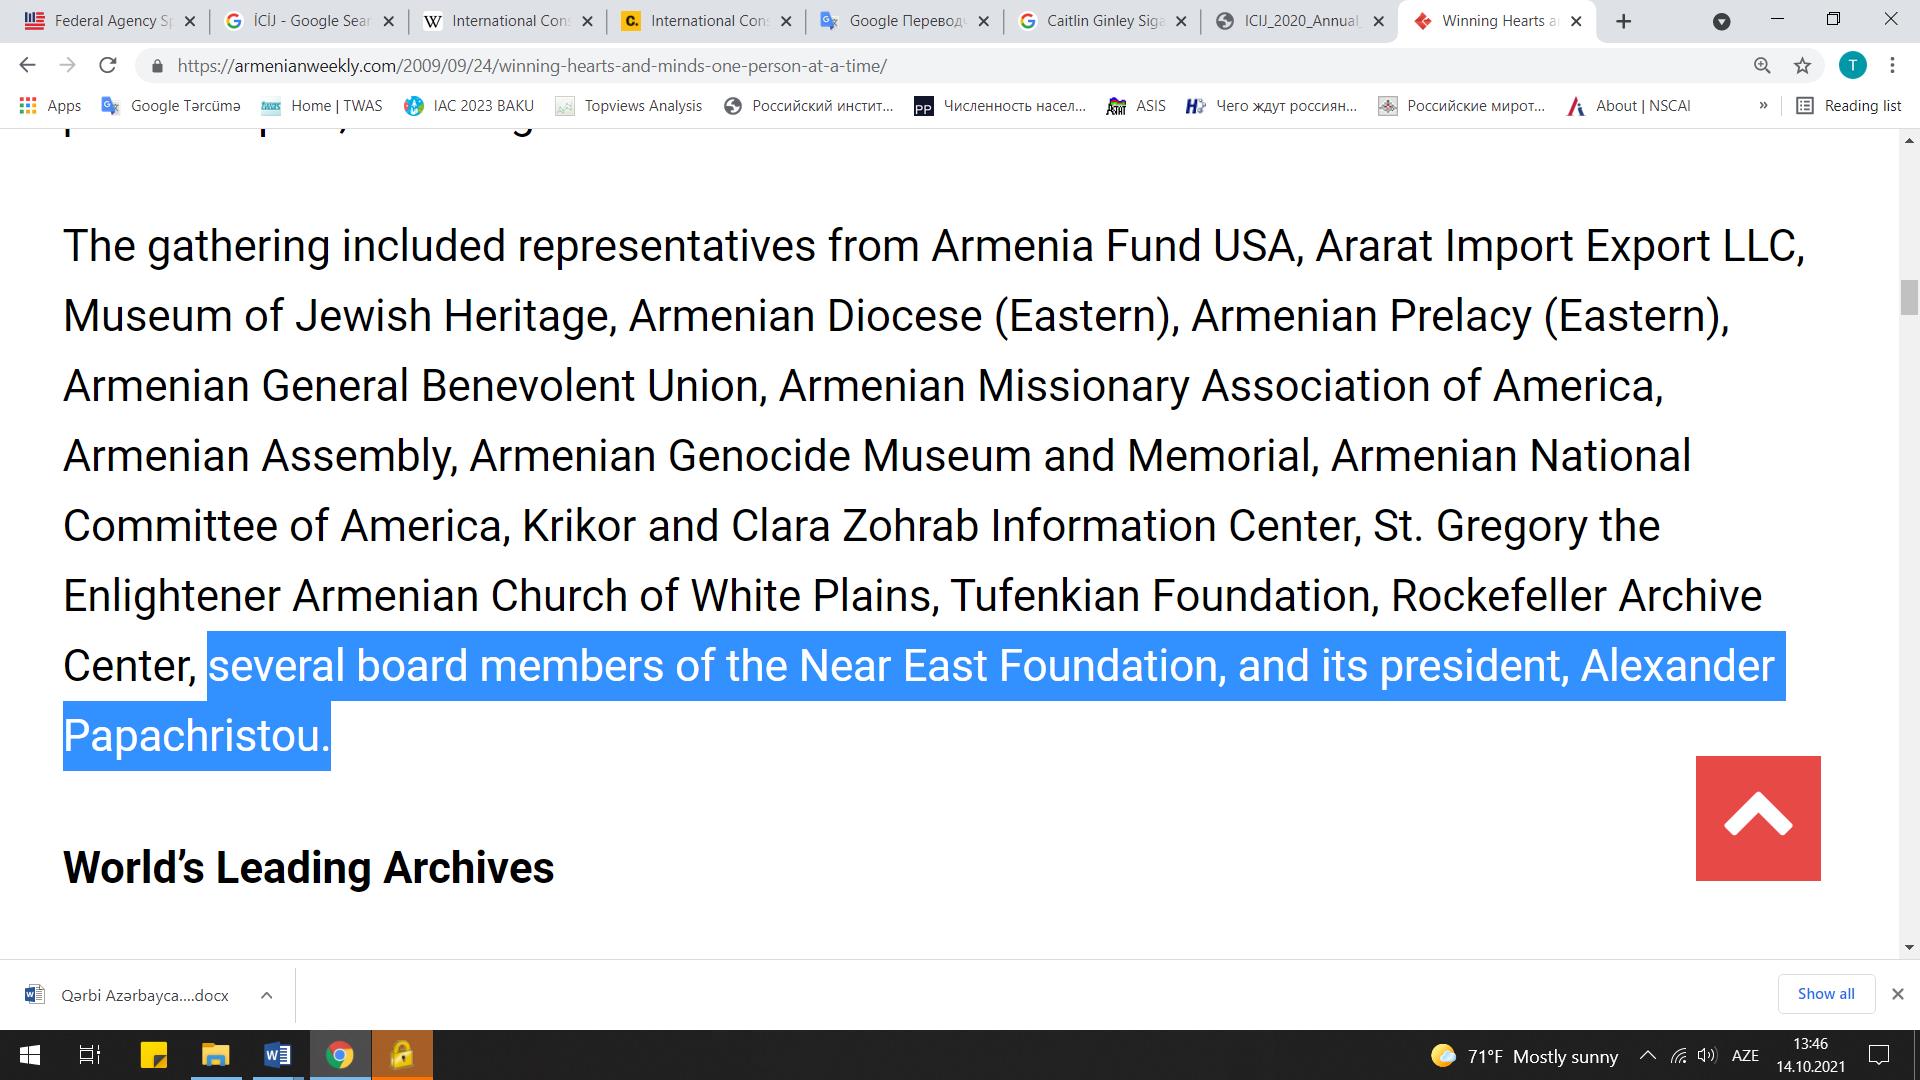Expand hidden system tray icons
The height and width of the screenshot is (1080, 1920).
[x=1648, y=1056]
